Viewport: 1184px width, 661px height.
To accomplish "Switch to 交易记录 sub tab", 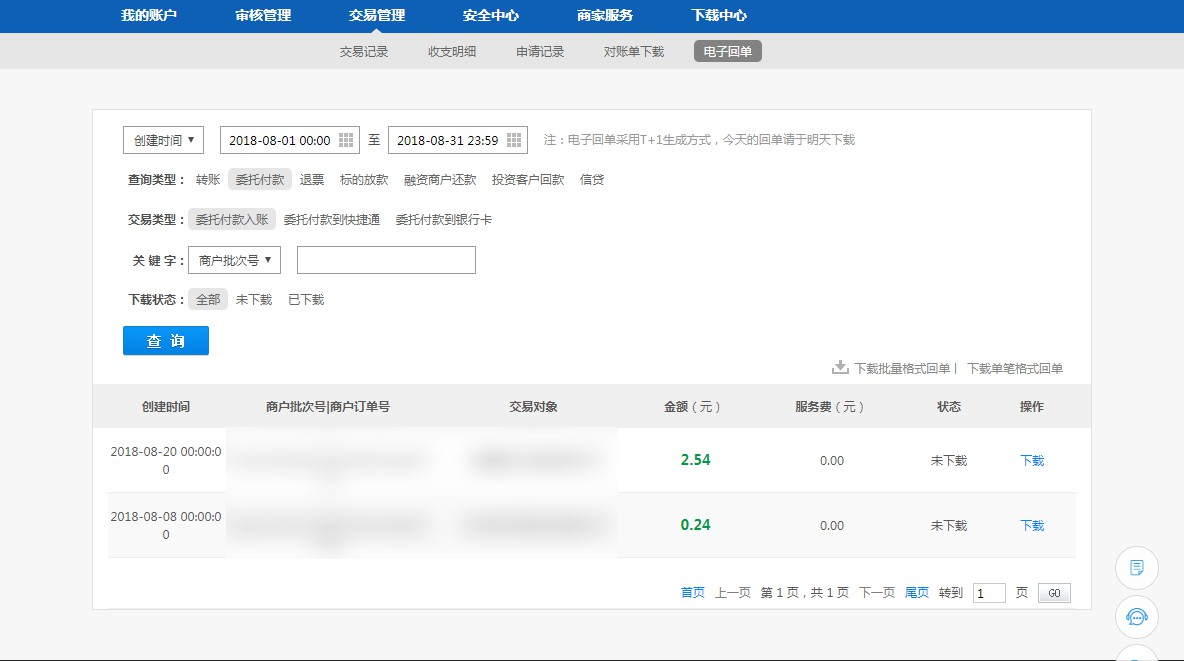I will point(364,52).
